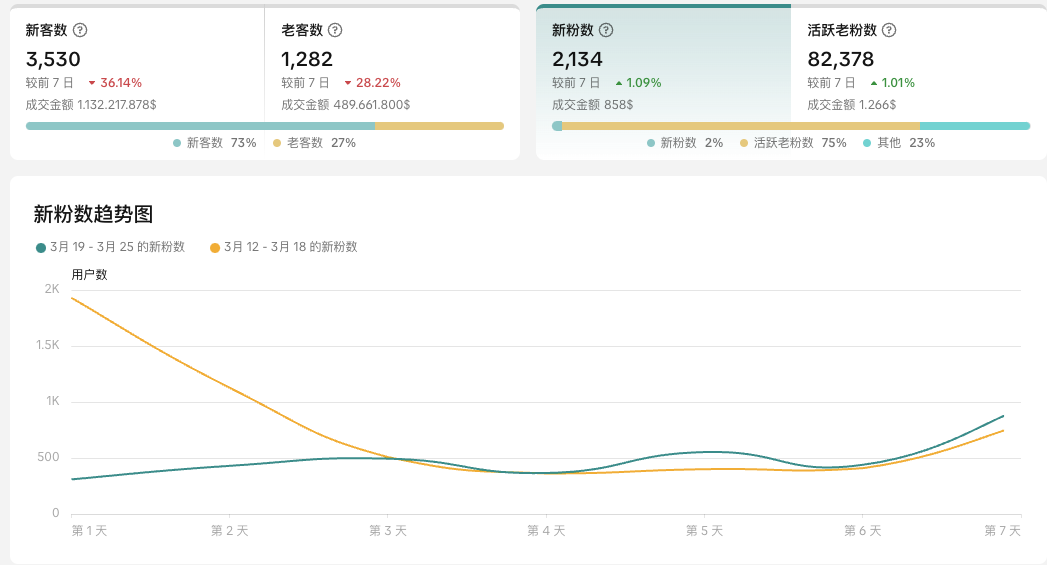The image size is (1047, 565).
Task: Toggle the 3月 12 - 3月 18 series legend
Action: coord(283,247)
